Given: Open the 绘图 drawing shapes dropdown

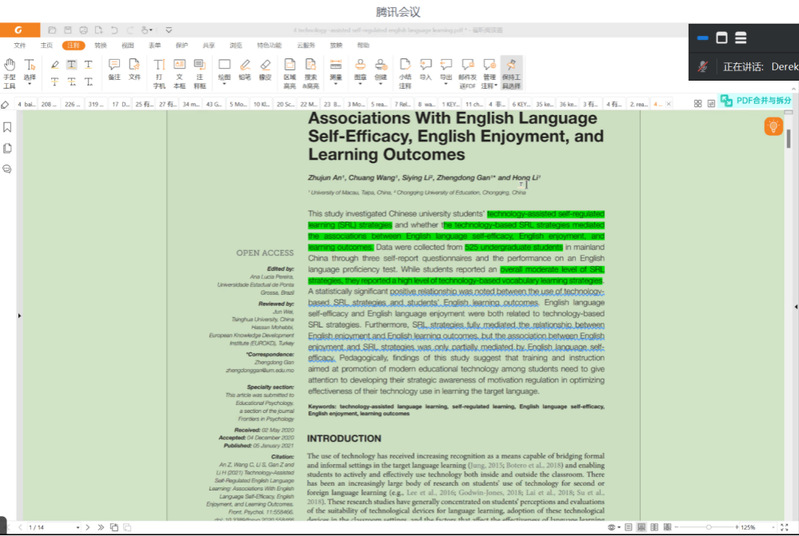Looking at the screenshot, I should pyautogui.click(x=224, y=71).
